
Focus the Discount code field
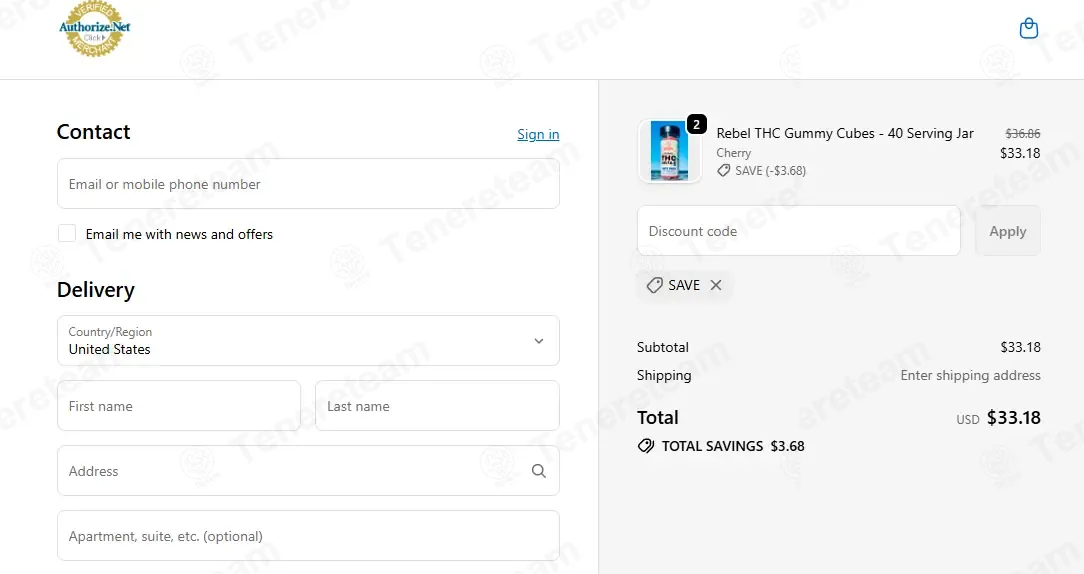click(798, 231)
